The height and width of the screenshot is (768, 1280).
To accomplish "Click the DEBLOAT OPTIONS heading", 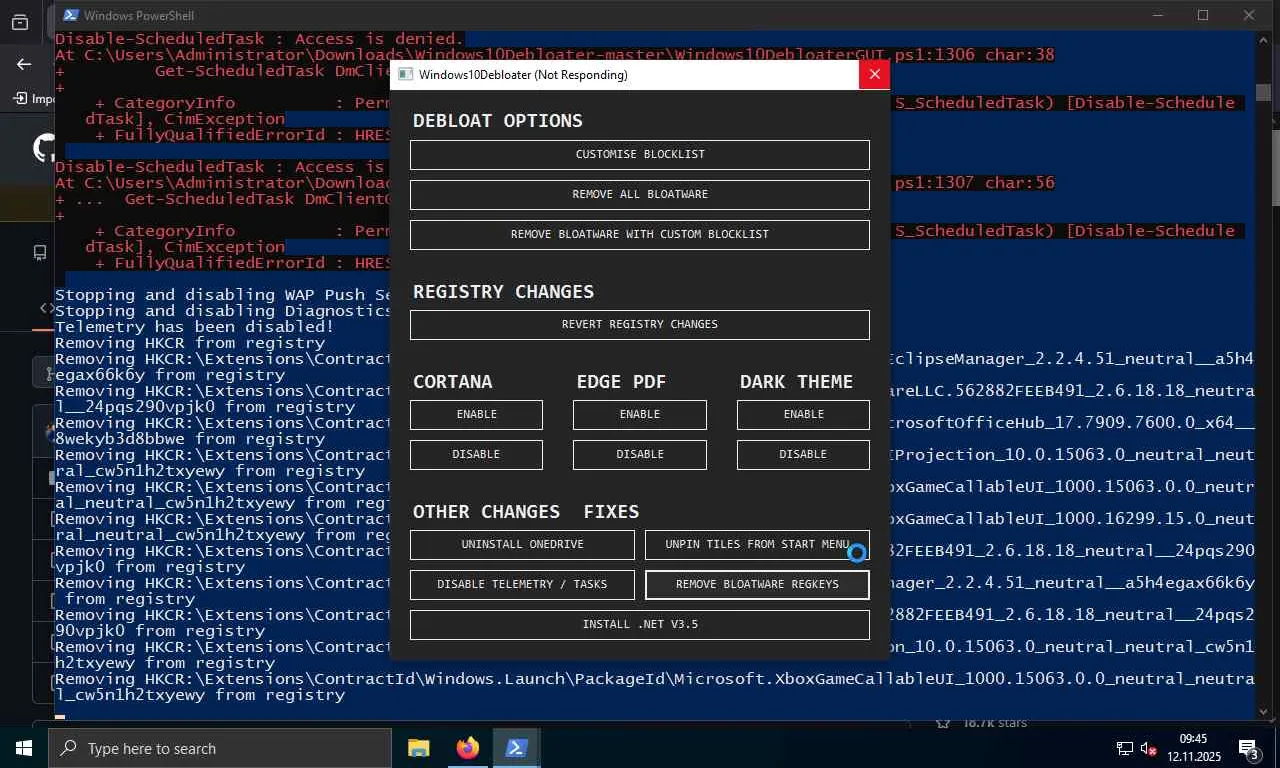I will tap(498, 121).
